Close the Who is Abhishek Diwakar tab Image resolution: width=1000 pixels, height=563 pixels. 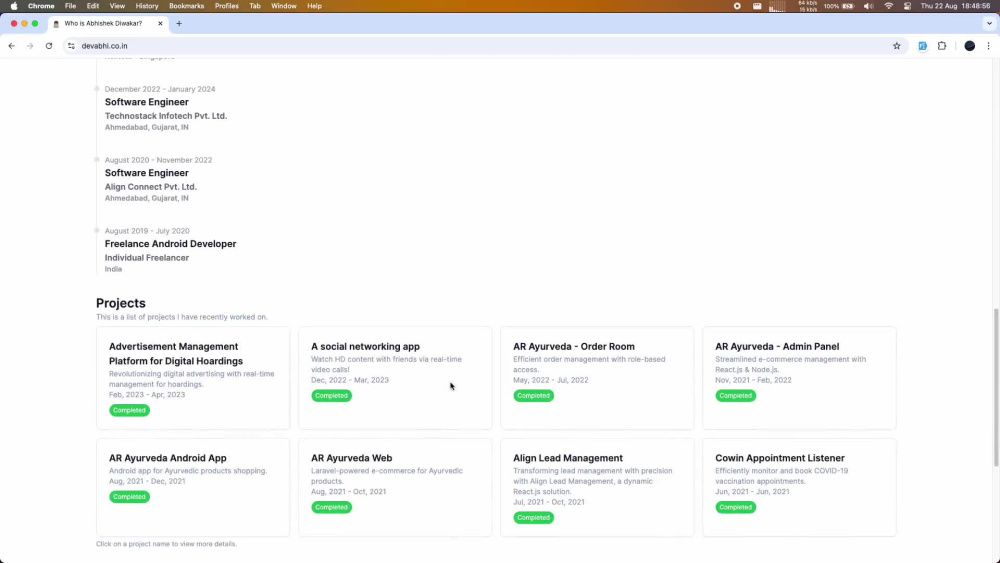point(160,24)
